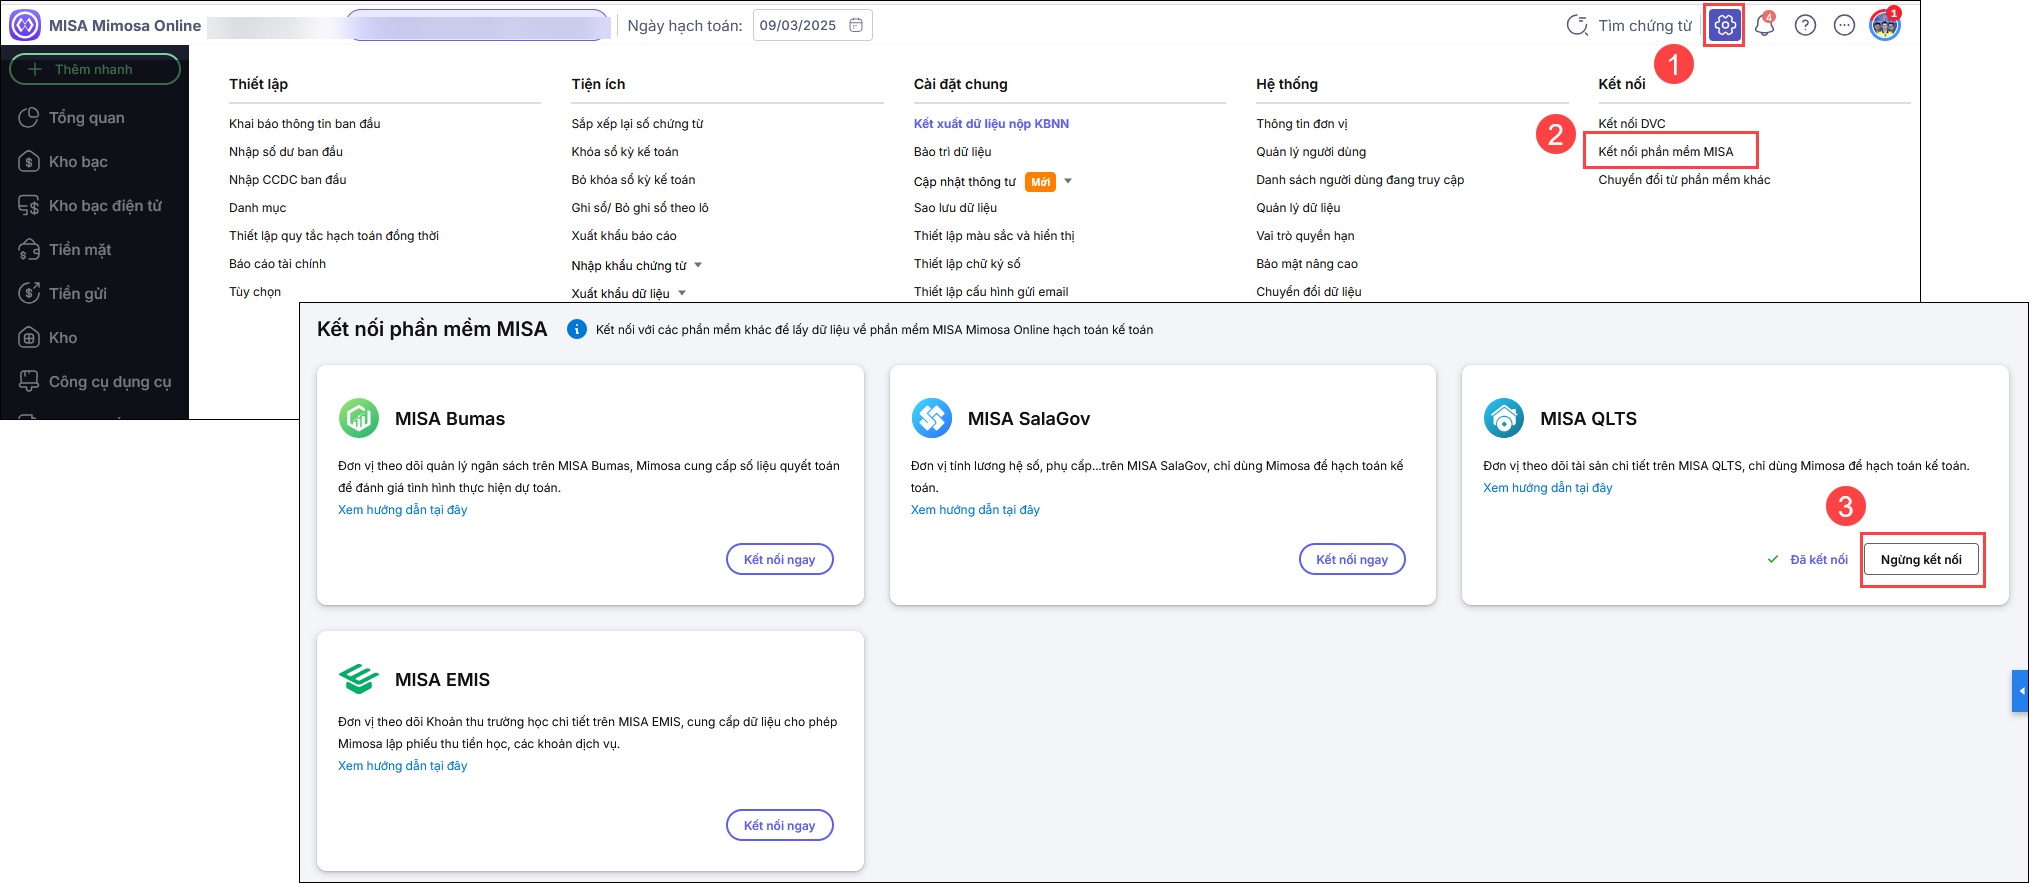
Task: Open the more options ellipsis icon
Action: tap(1845, 26)
